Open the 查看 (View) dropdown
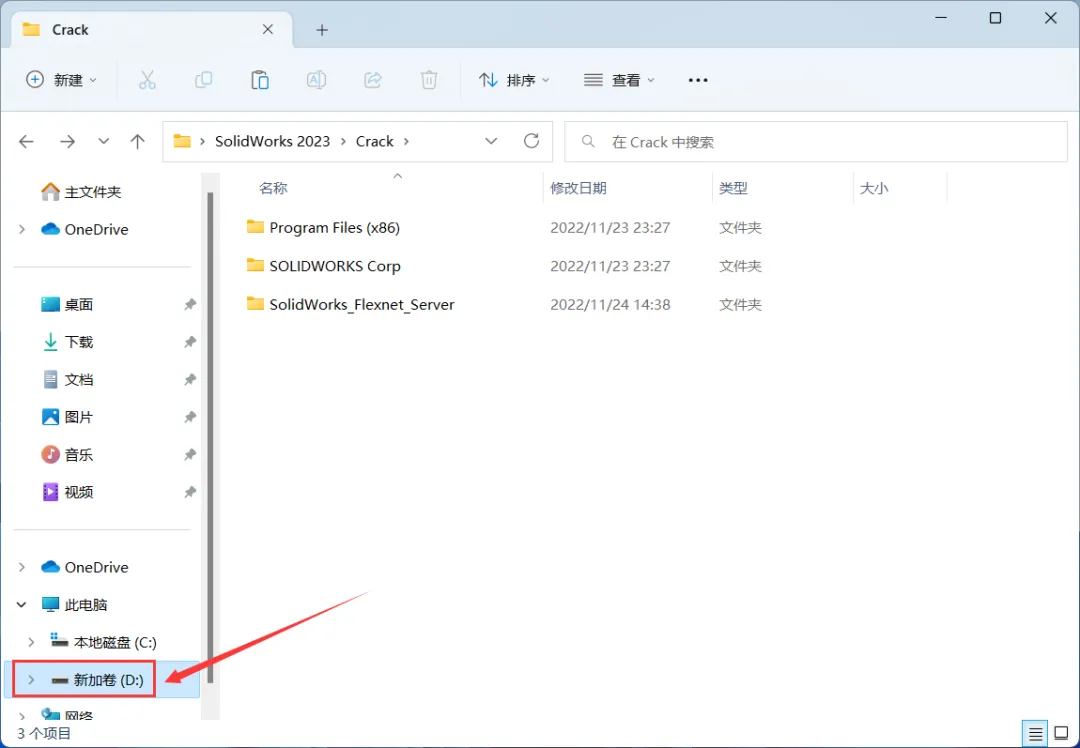The height and width of the screenshot is (748, 1080). click(619, 80)
